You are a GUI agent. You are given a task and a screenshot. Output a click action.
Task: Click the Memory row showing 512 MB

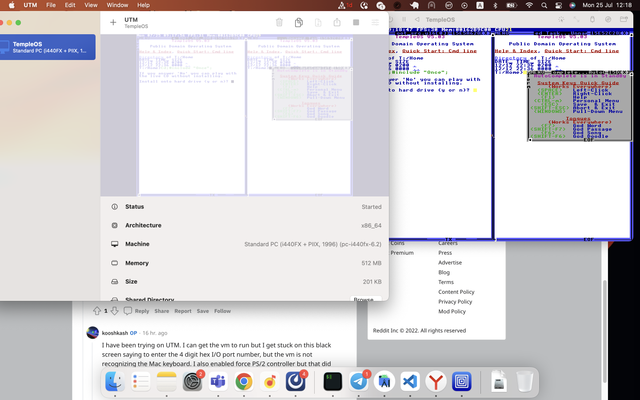(x=245, y=263)
